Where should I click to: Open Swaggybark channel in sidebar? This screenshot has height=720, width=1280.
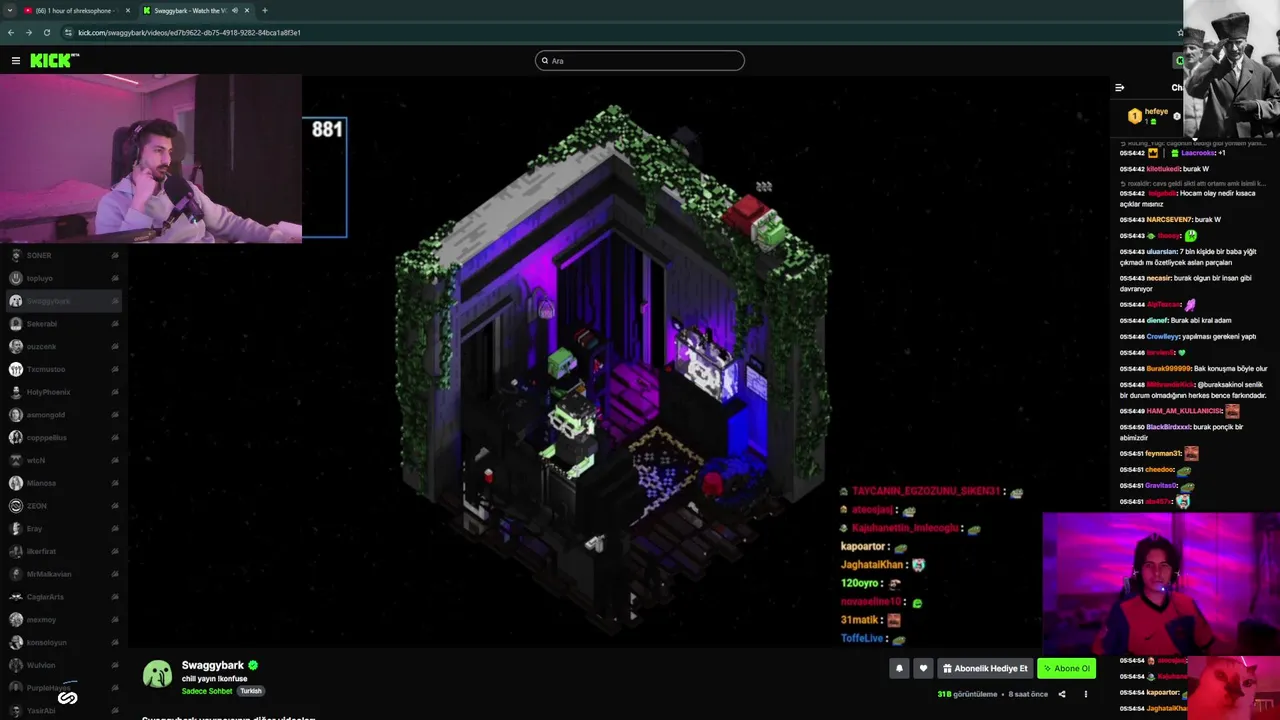click(x=62, y=301)
